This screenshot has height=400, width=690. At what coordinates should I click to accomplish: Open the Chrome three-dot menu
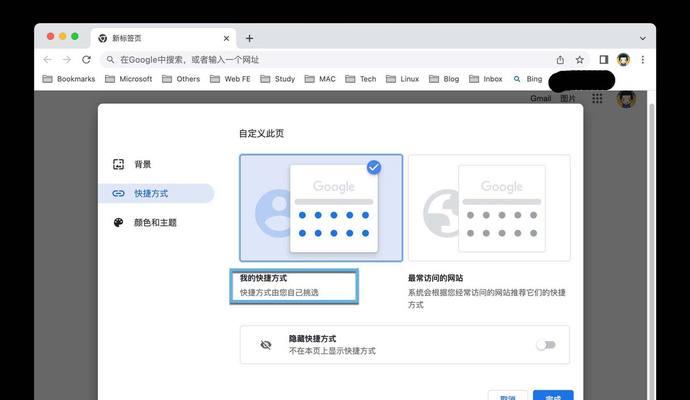click(642, 59)
